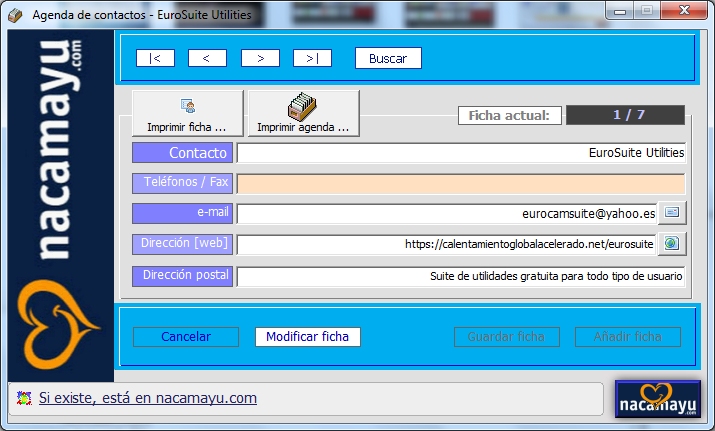The image size is (715, 431).
Task: Click the Teléfonos / Fax input field
Action: pyautogui.click(x=461, y=183)
